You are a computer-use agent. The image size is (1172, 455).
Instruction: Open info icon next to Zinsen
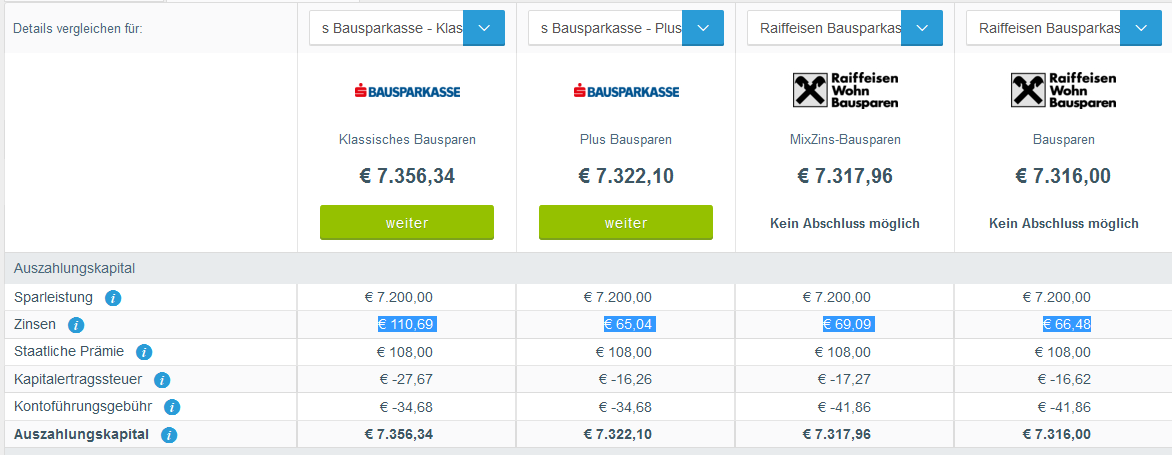coord(75,326)
